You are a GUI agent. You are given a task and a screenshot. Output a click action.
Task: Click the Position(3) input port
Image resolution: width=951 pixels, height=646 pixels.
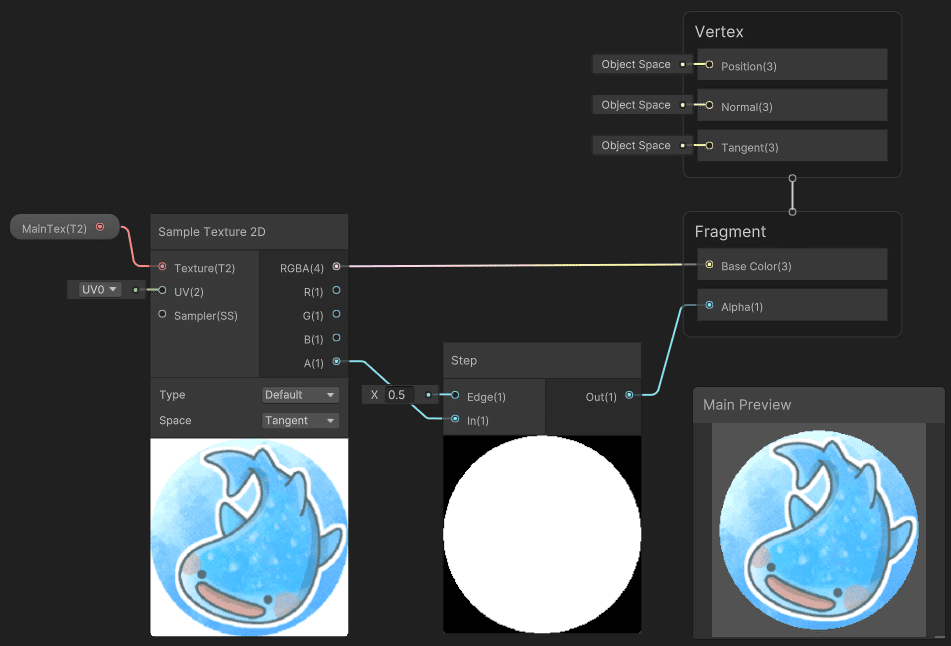tap(709, 64)
